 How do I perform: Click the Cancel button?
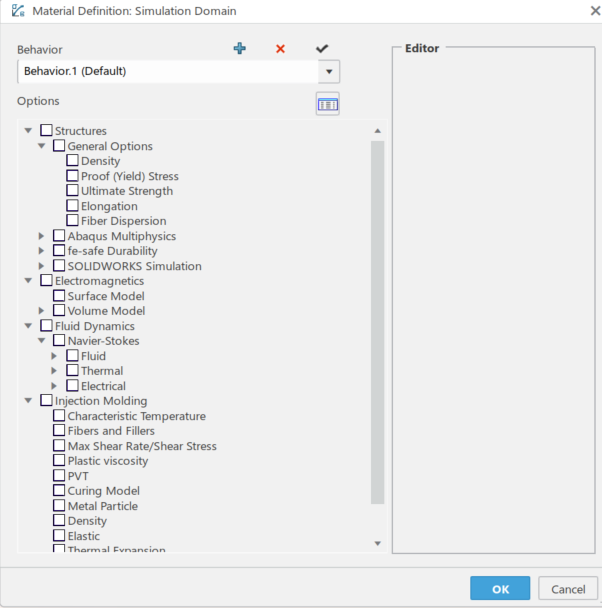pyautogui.click(x=568, y=588)
